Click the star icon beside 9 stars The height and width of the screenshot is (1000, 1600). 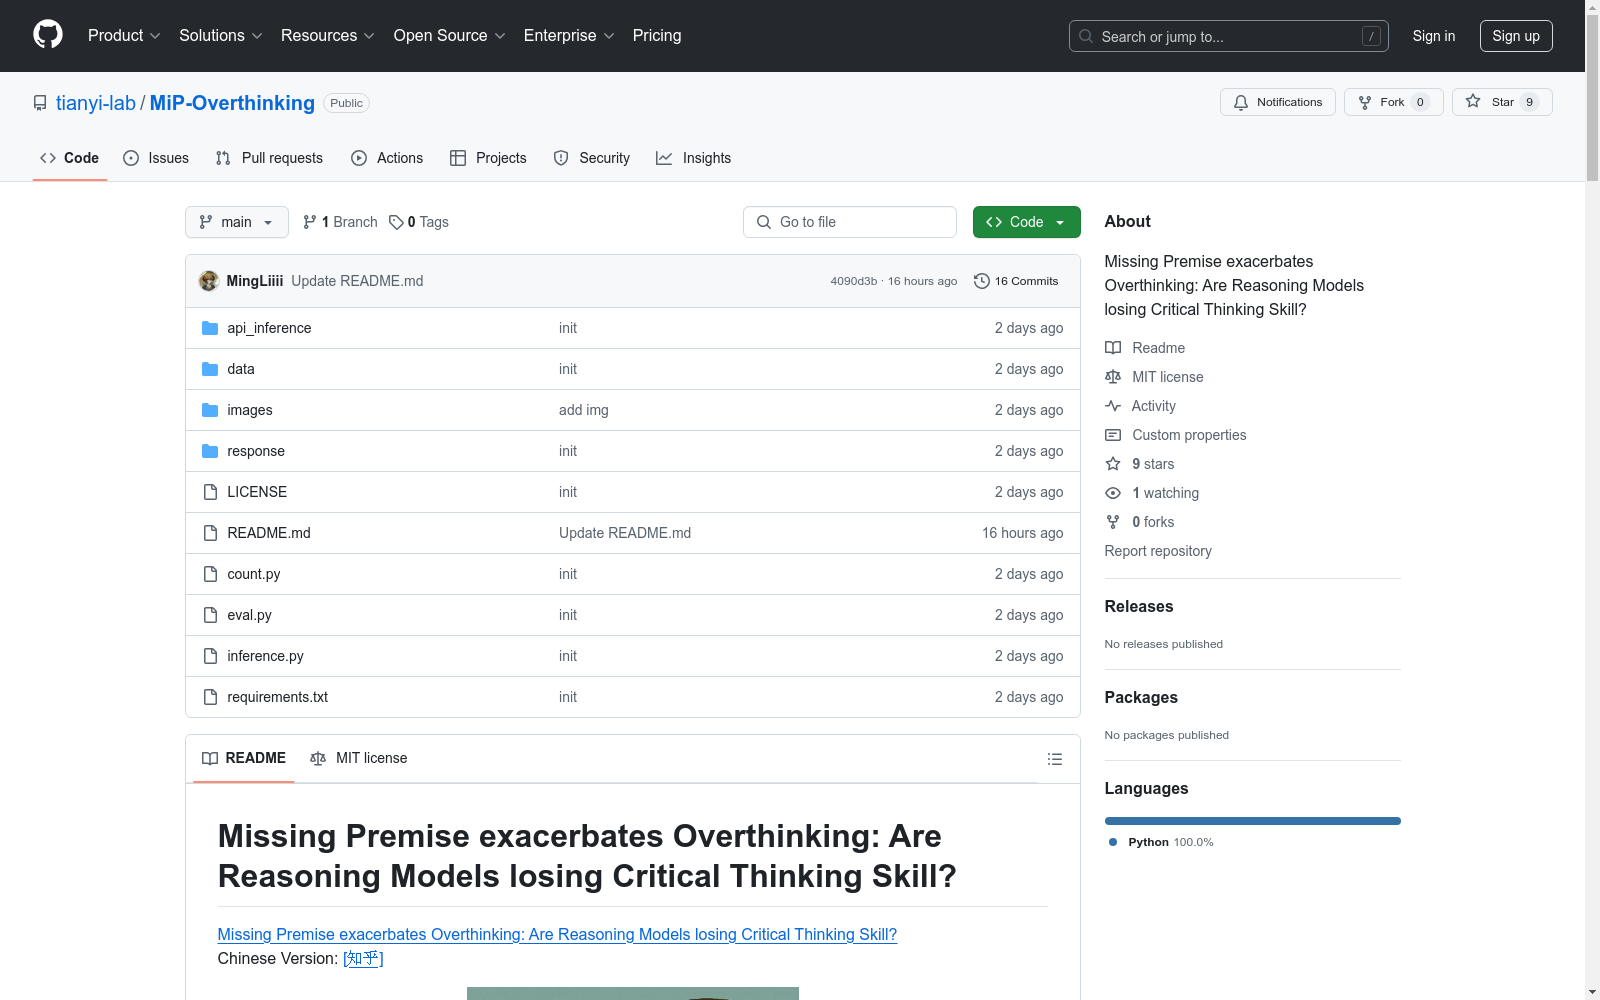1113,464
